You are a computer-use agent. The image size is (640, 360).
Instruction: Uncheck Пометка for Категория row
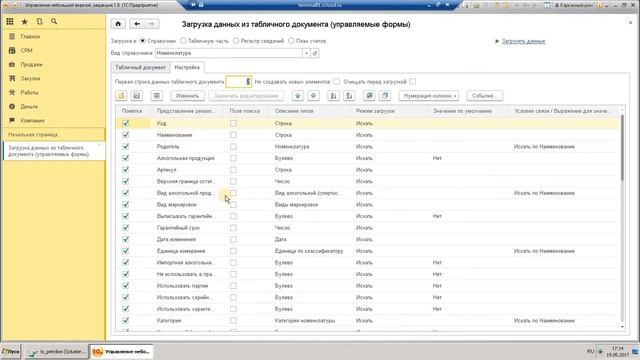[x=126, y=320]
